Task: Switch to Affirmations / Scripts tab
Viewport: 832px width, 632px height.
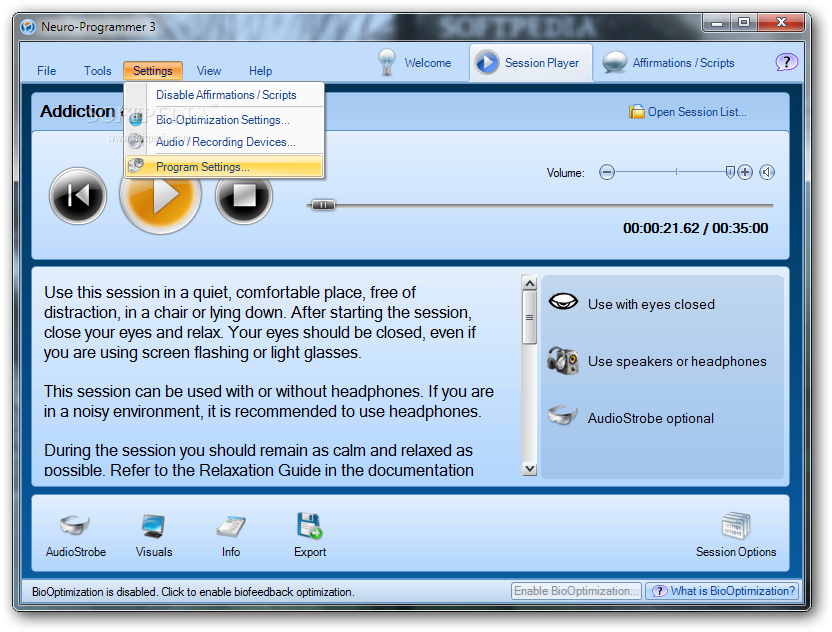Action: pos(669,63)
